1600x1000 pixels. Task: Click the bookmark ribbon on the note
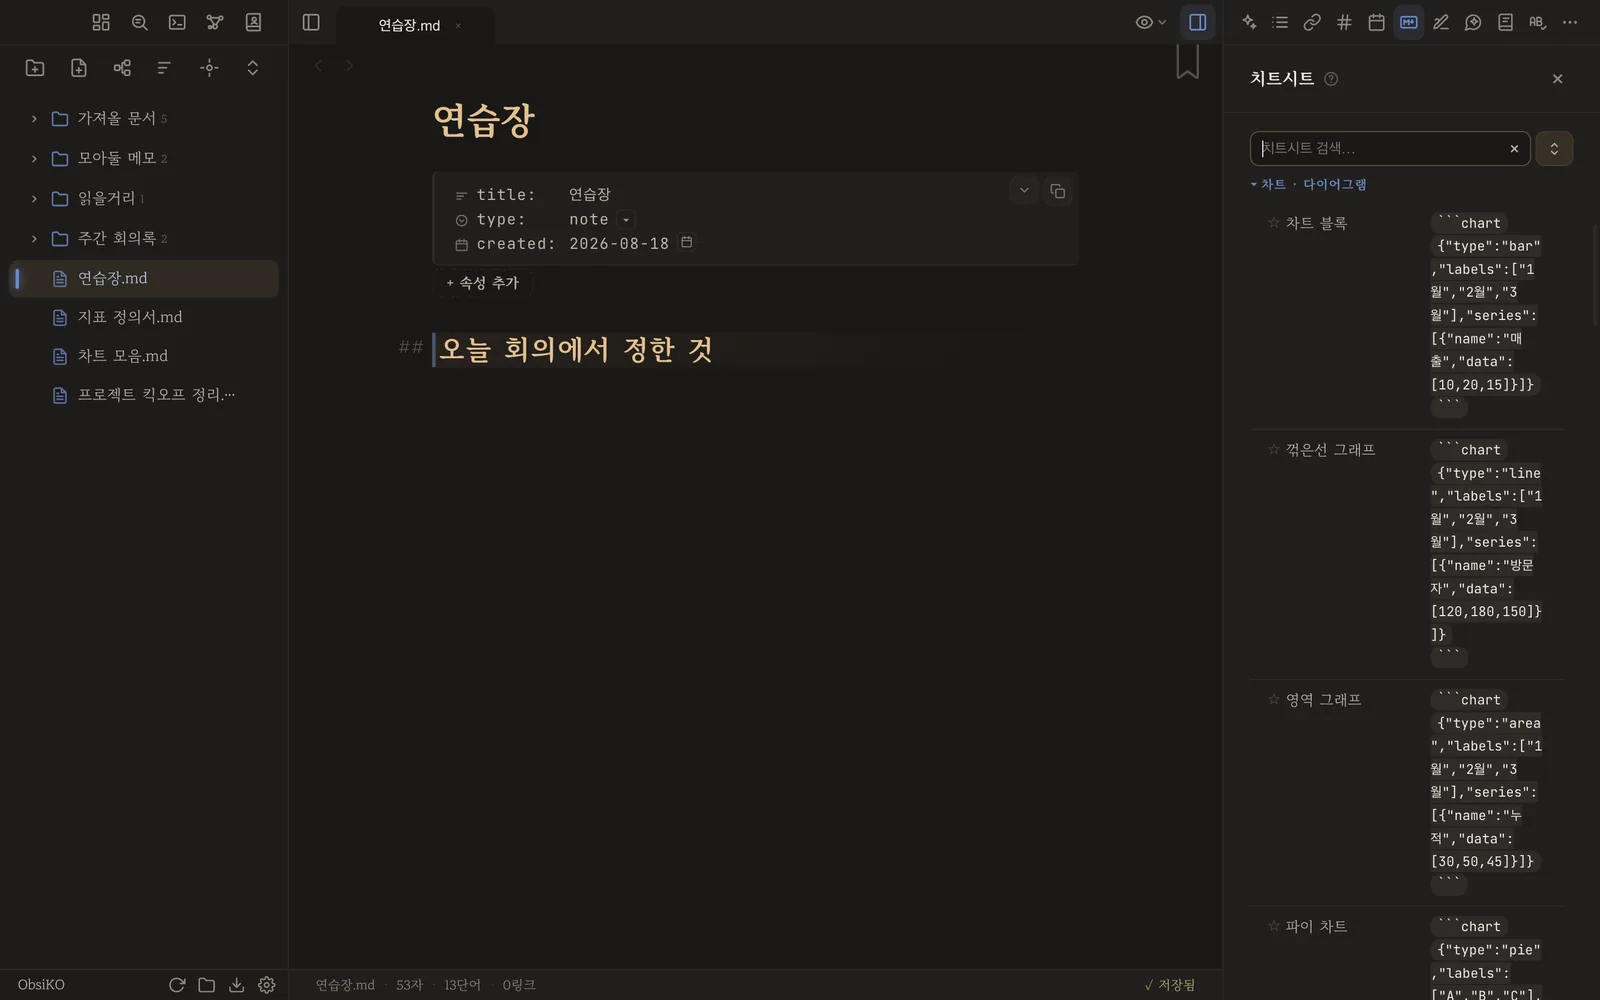(1187, 62)
